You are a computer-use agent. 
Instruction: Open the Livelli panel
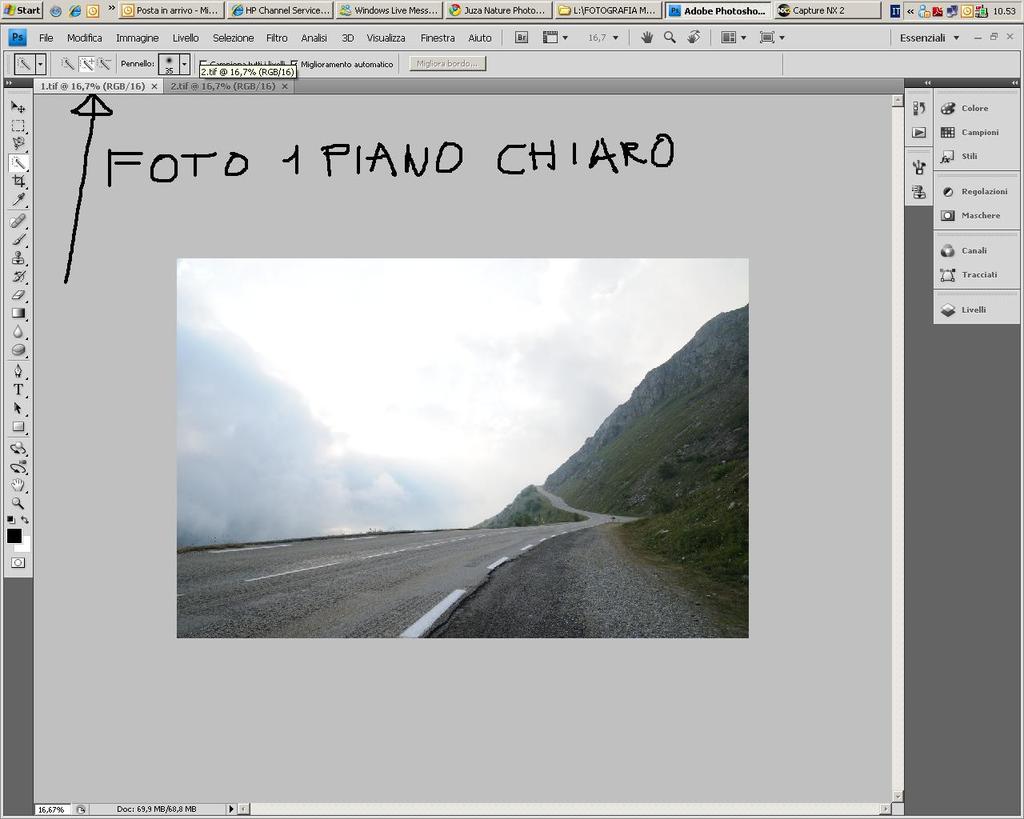pos(973,310)
